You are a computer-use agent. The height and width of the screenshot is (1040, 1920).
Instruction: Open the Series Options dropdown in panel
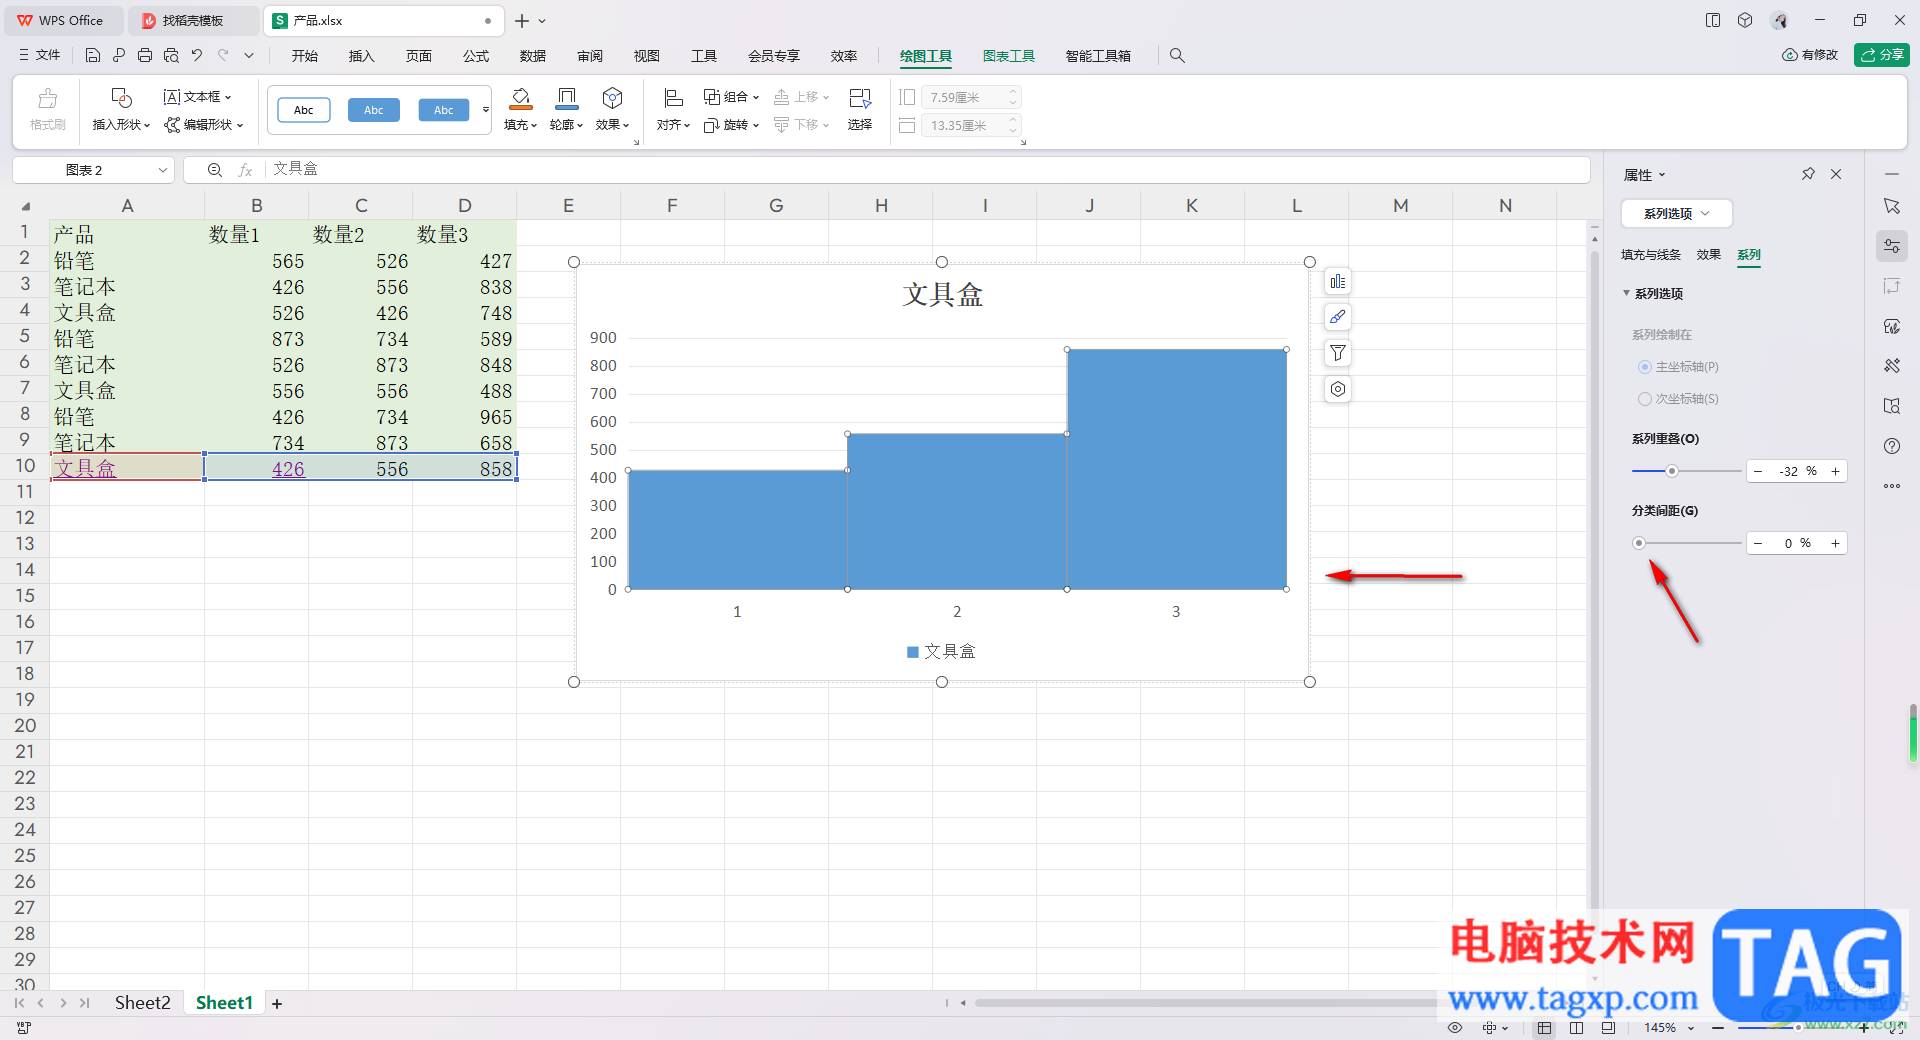tap(1677, 213)
